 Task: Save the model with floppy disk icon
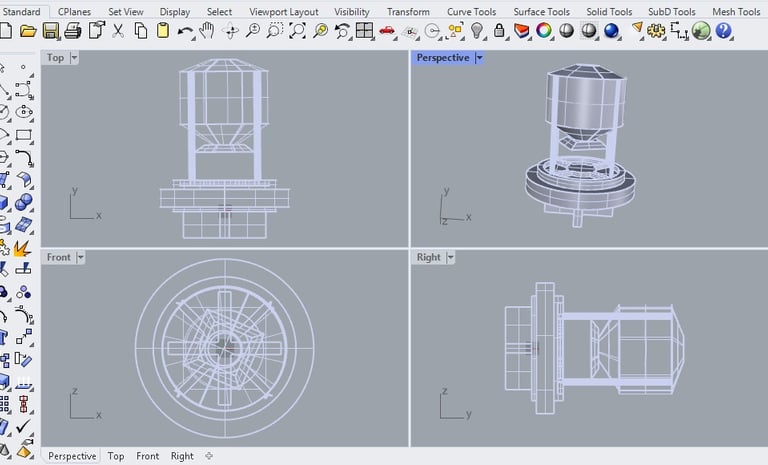(50, 31)
